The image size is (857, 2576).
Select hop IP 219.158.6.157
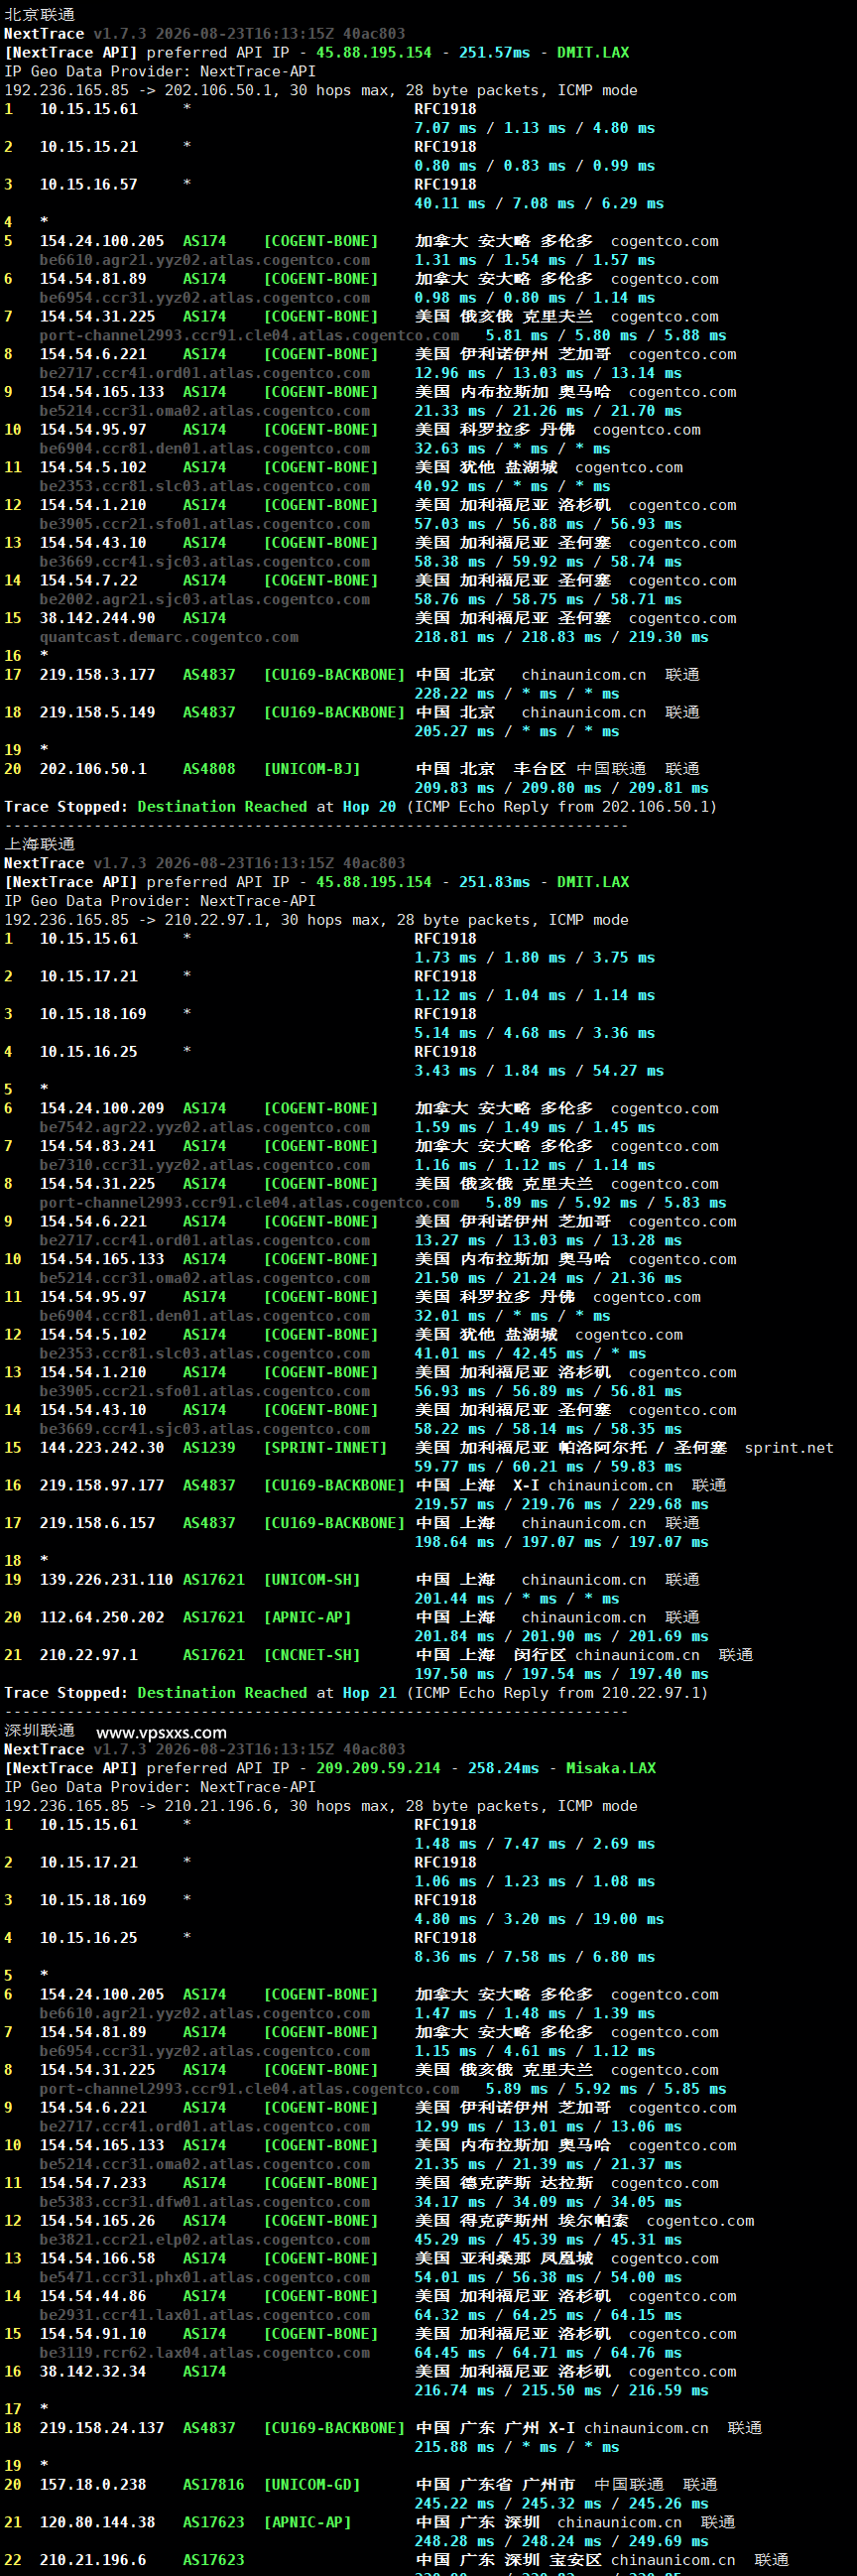[x=97, y=1523]
